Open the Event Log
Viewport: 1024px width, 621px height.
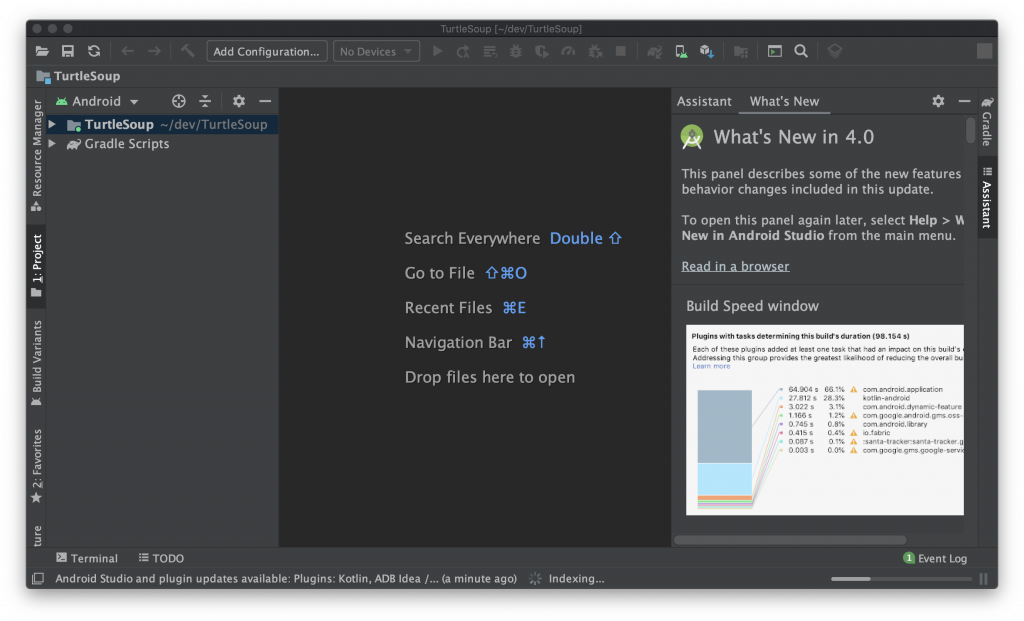click(935, 558)
